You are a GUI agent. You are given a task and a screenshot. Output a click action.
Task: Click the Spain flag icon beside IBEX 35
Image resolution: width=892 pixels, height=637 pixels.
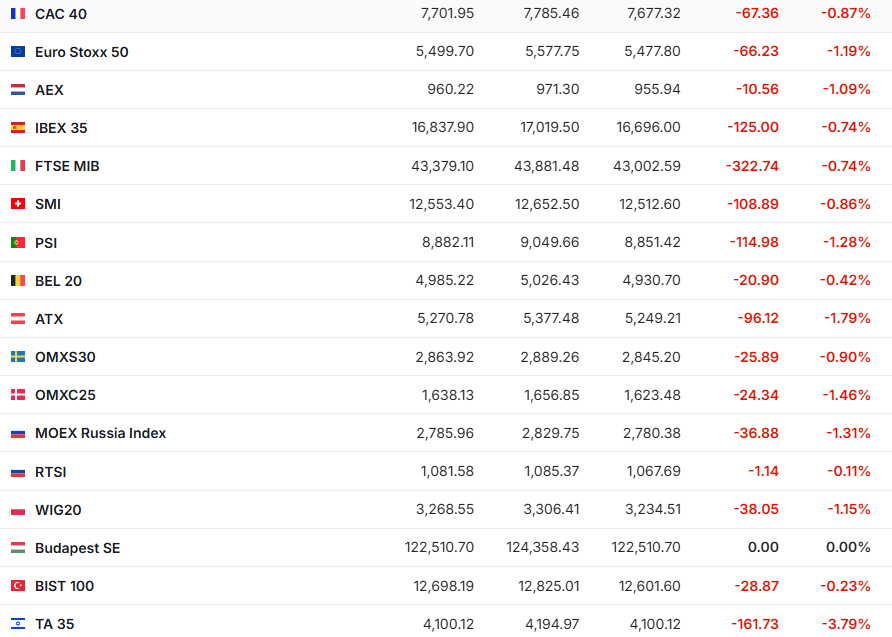[x=18, y=128]
